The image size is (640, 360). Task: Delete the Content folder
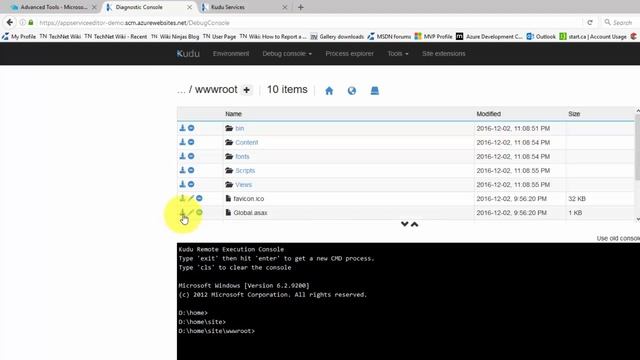tap(191, 142)
